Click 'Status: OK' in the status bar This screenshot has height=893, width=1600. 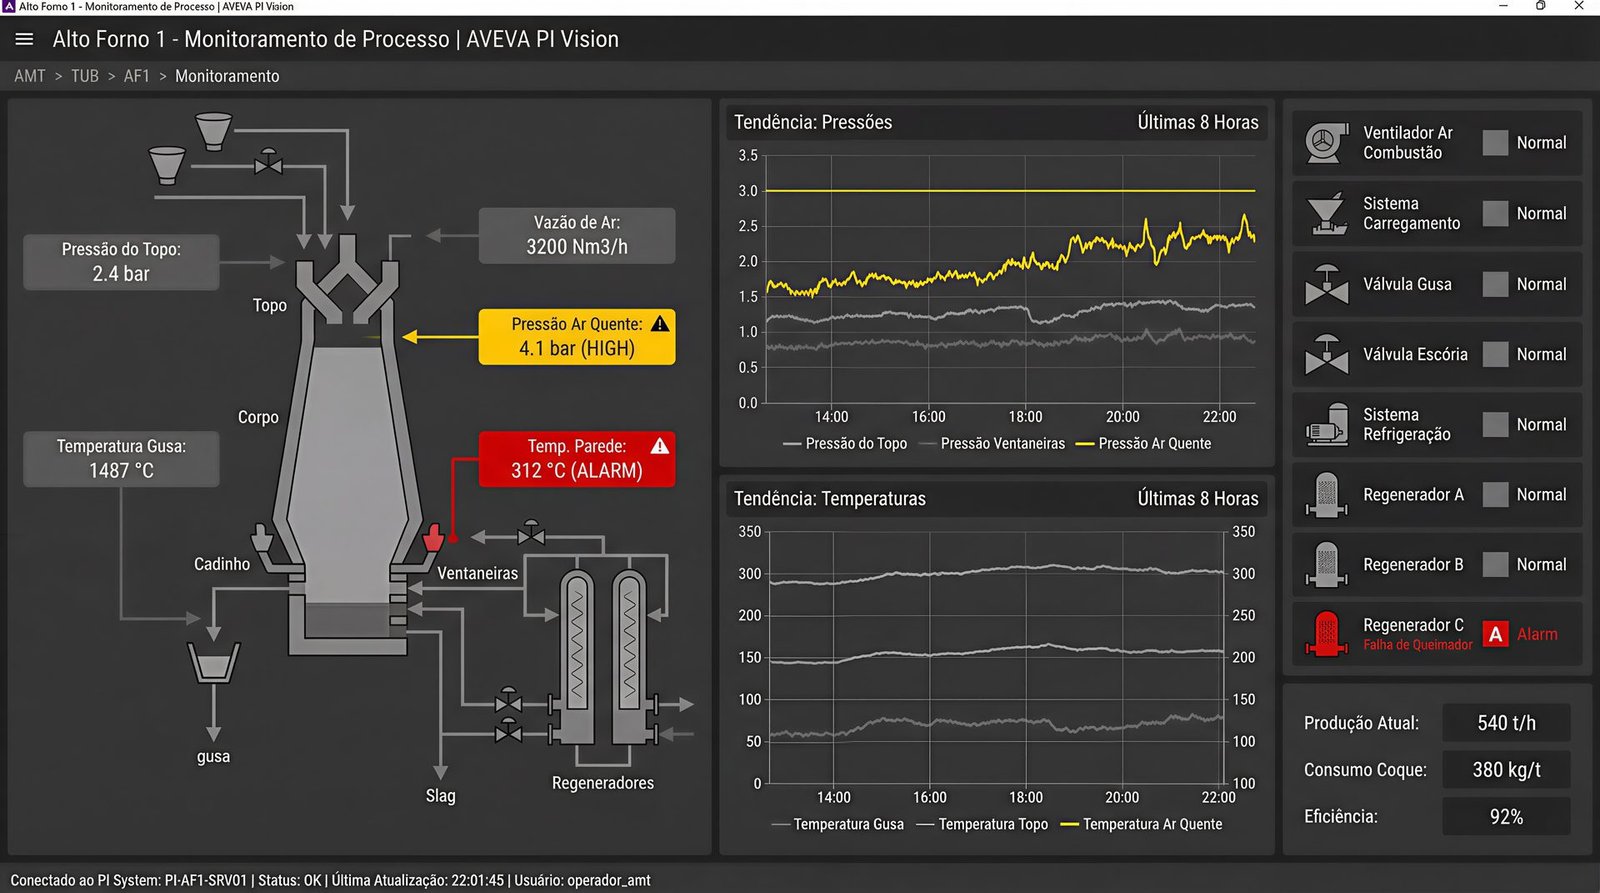pyautogui.click(x=290, y=881)
